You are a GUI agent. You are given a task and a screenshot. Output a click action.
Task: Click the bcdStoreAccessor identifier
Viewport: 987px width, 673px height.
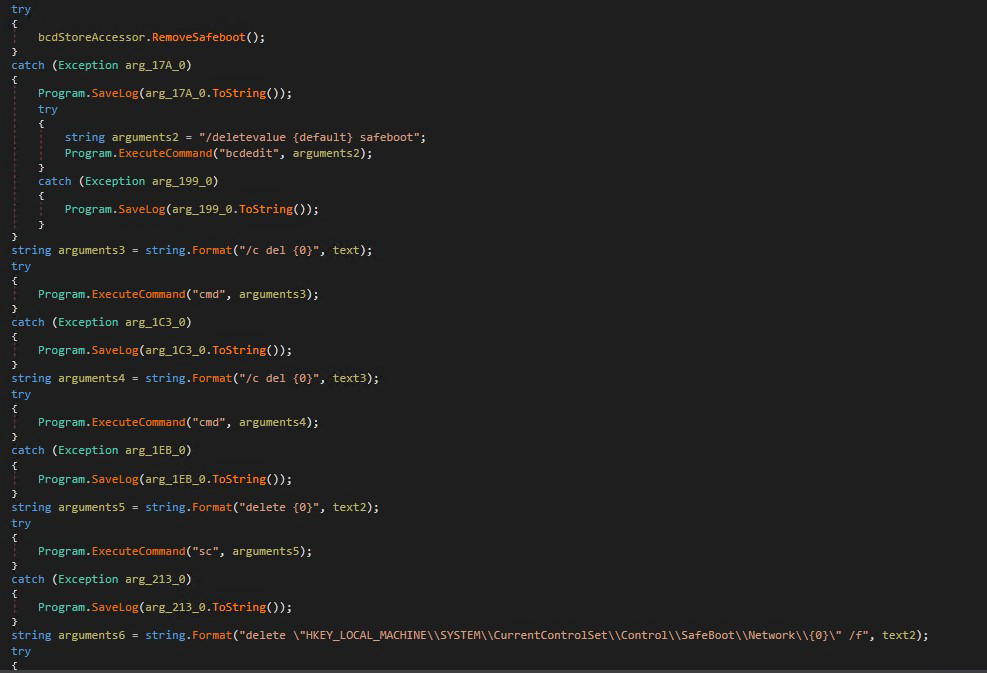click(x=92, y=37)
